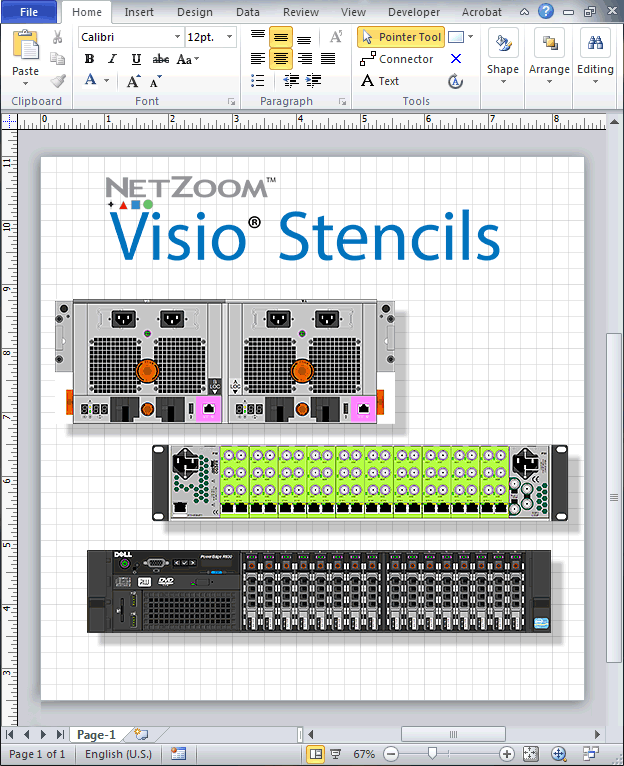
Task: Toggle italic formatting
Action: point(112,59)
